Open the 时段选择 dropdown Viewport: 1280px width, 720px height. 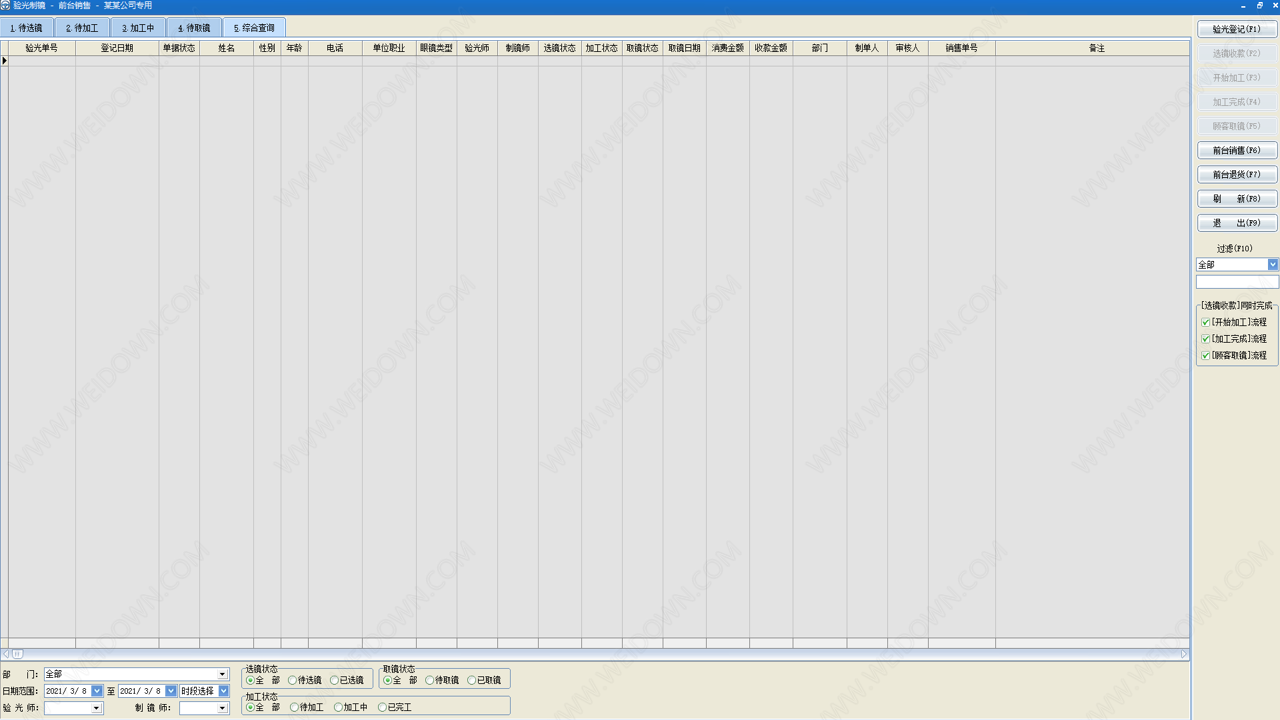click(223, 691)
